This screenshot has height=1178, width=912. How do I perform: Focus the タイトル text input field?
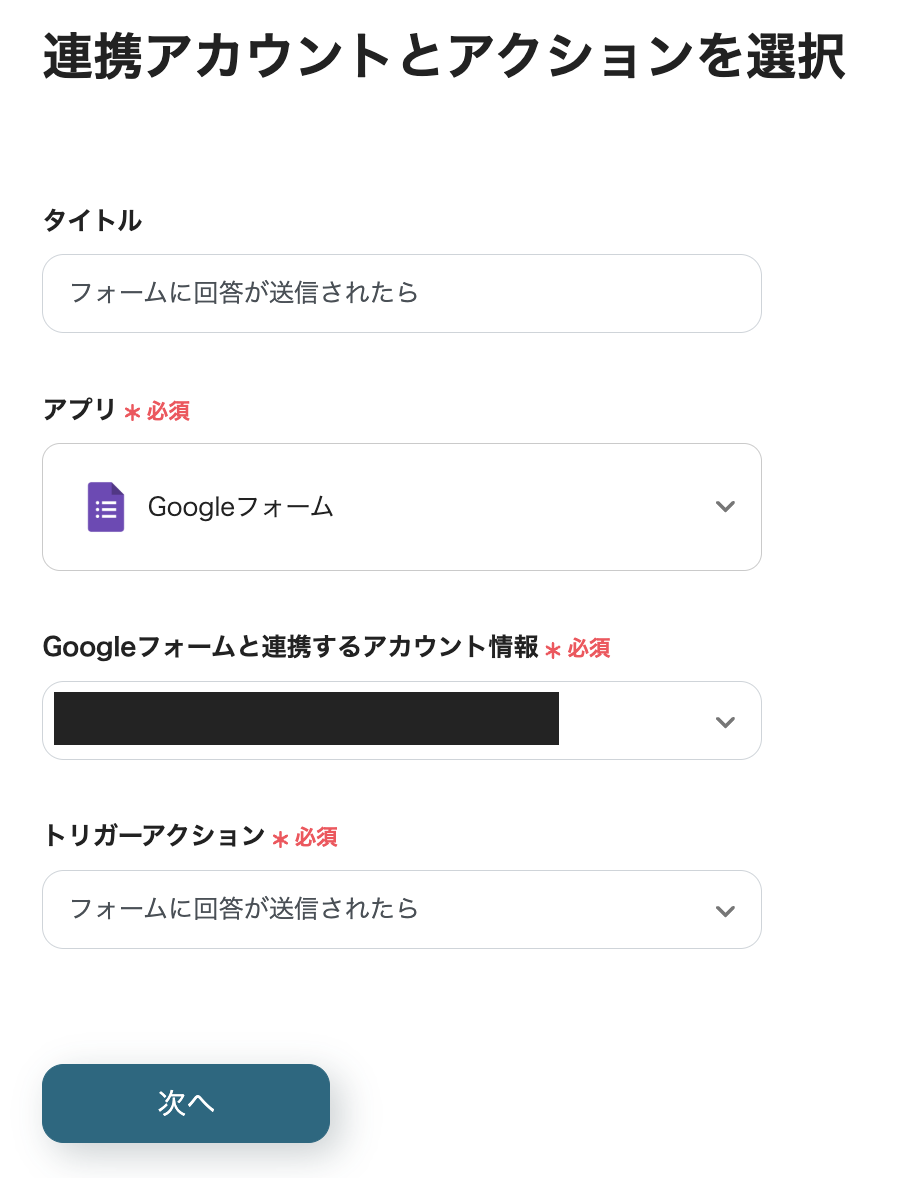tap(401, 293)
